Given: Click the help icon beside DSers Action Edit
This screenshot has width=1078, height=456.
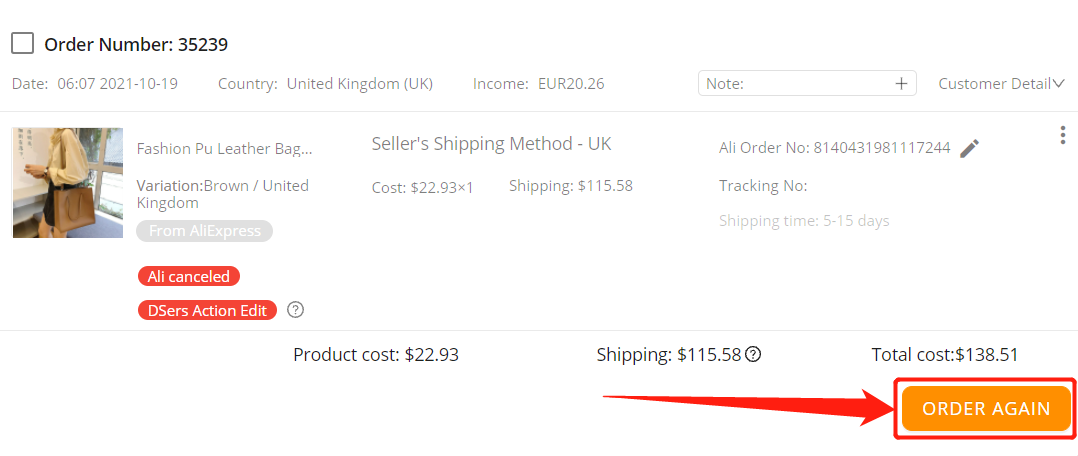Looking at the screenshot, I should pos(296,310).
